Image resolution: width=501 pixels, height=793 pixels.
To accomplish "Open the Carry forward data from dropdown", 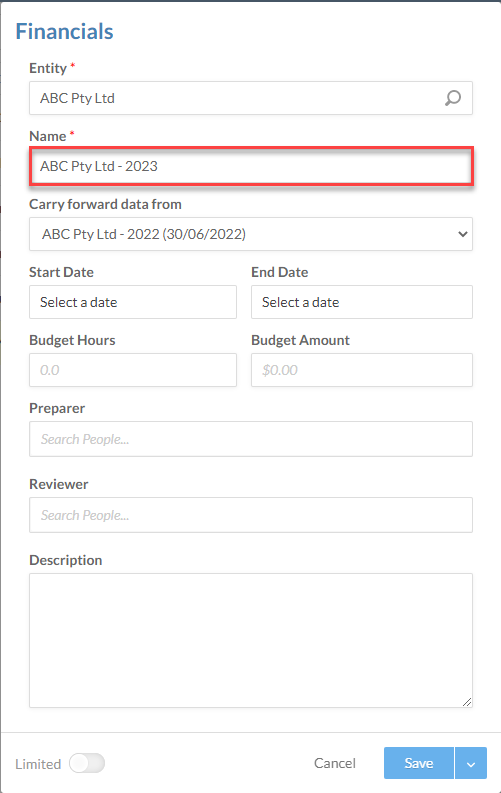I will click(251, 234).
